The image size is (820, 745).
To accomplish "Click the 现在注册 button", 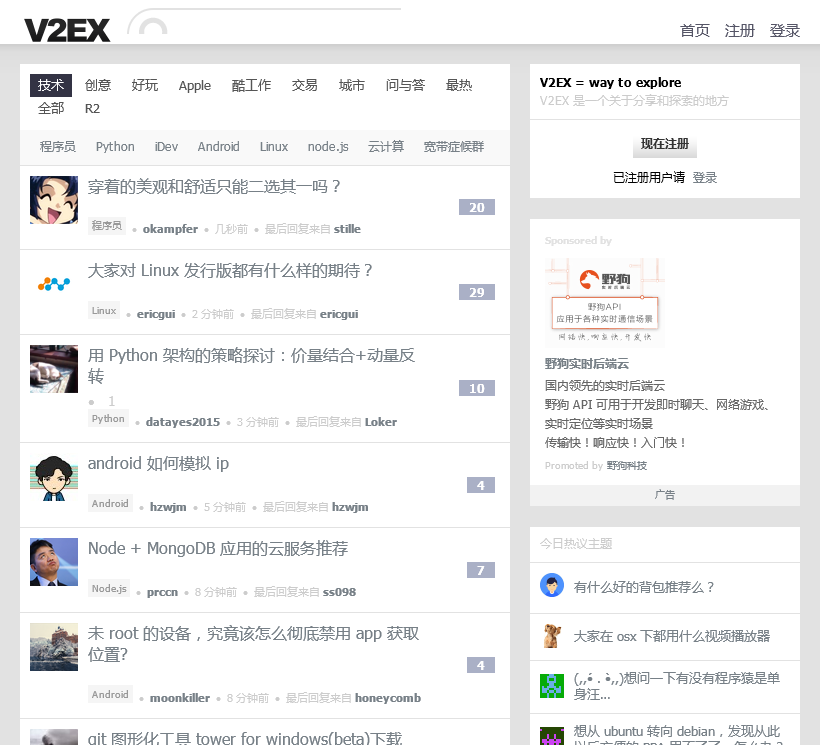I will point(665,144).
